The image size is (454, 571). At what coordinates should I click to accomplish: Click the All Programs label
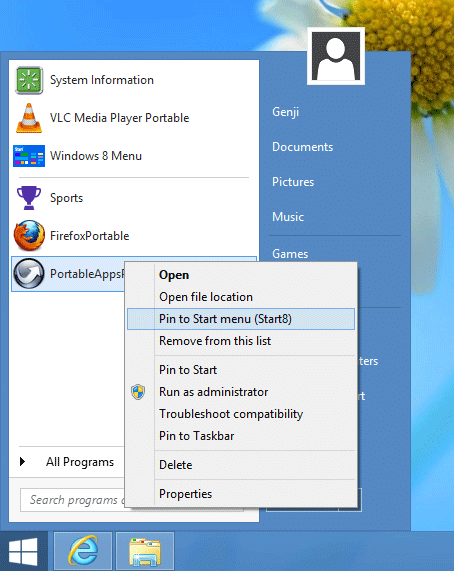(x=80, y=462)
